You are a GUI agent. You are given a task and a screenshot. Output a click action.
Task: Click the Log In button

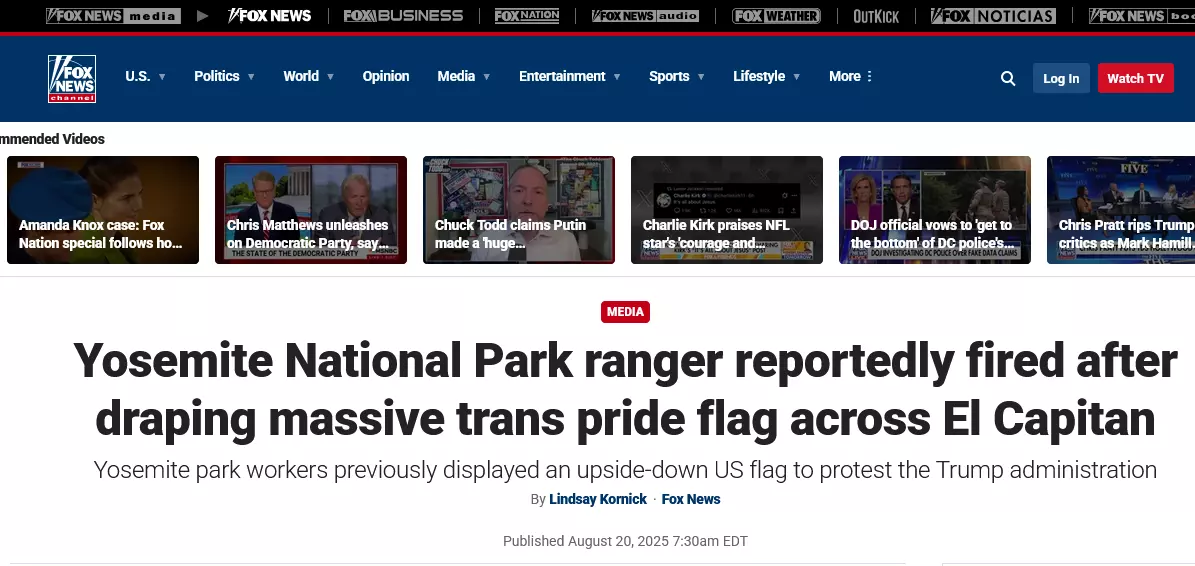coord(1061,78)
